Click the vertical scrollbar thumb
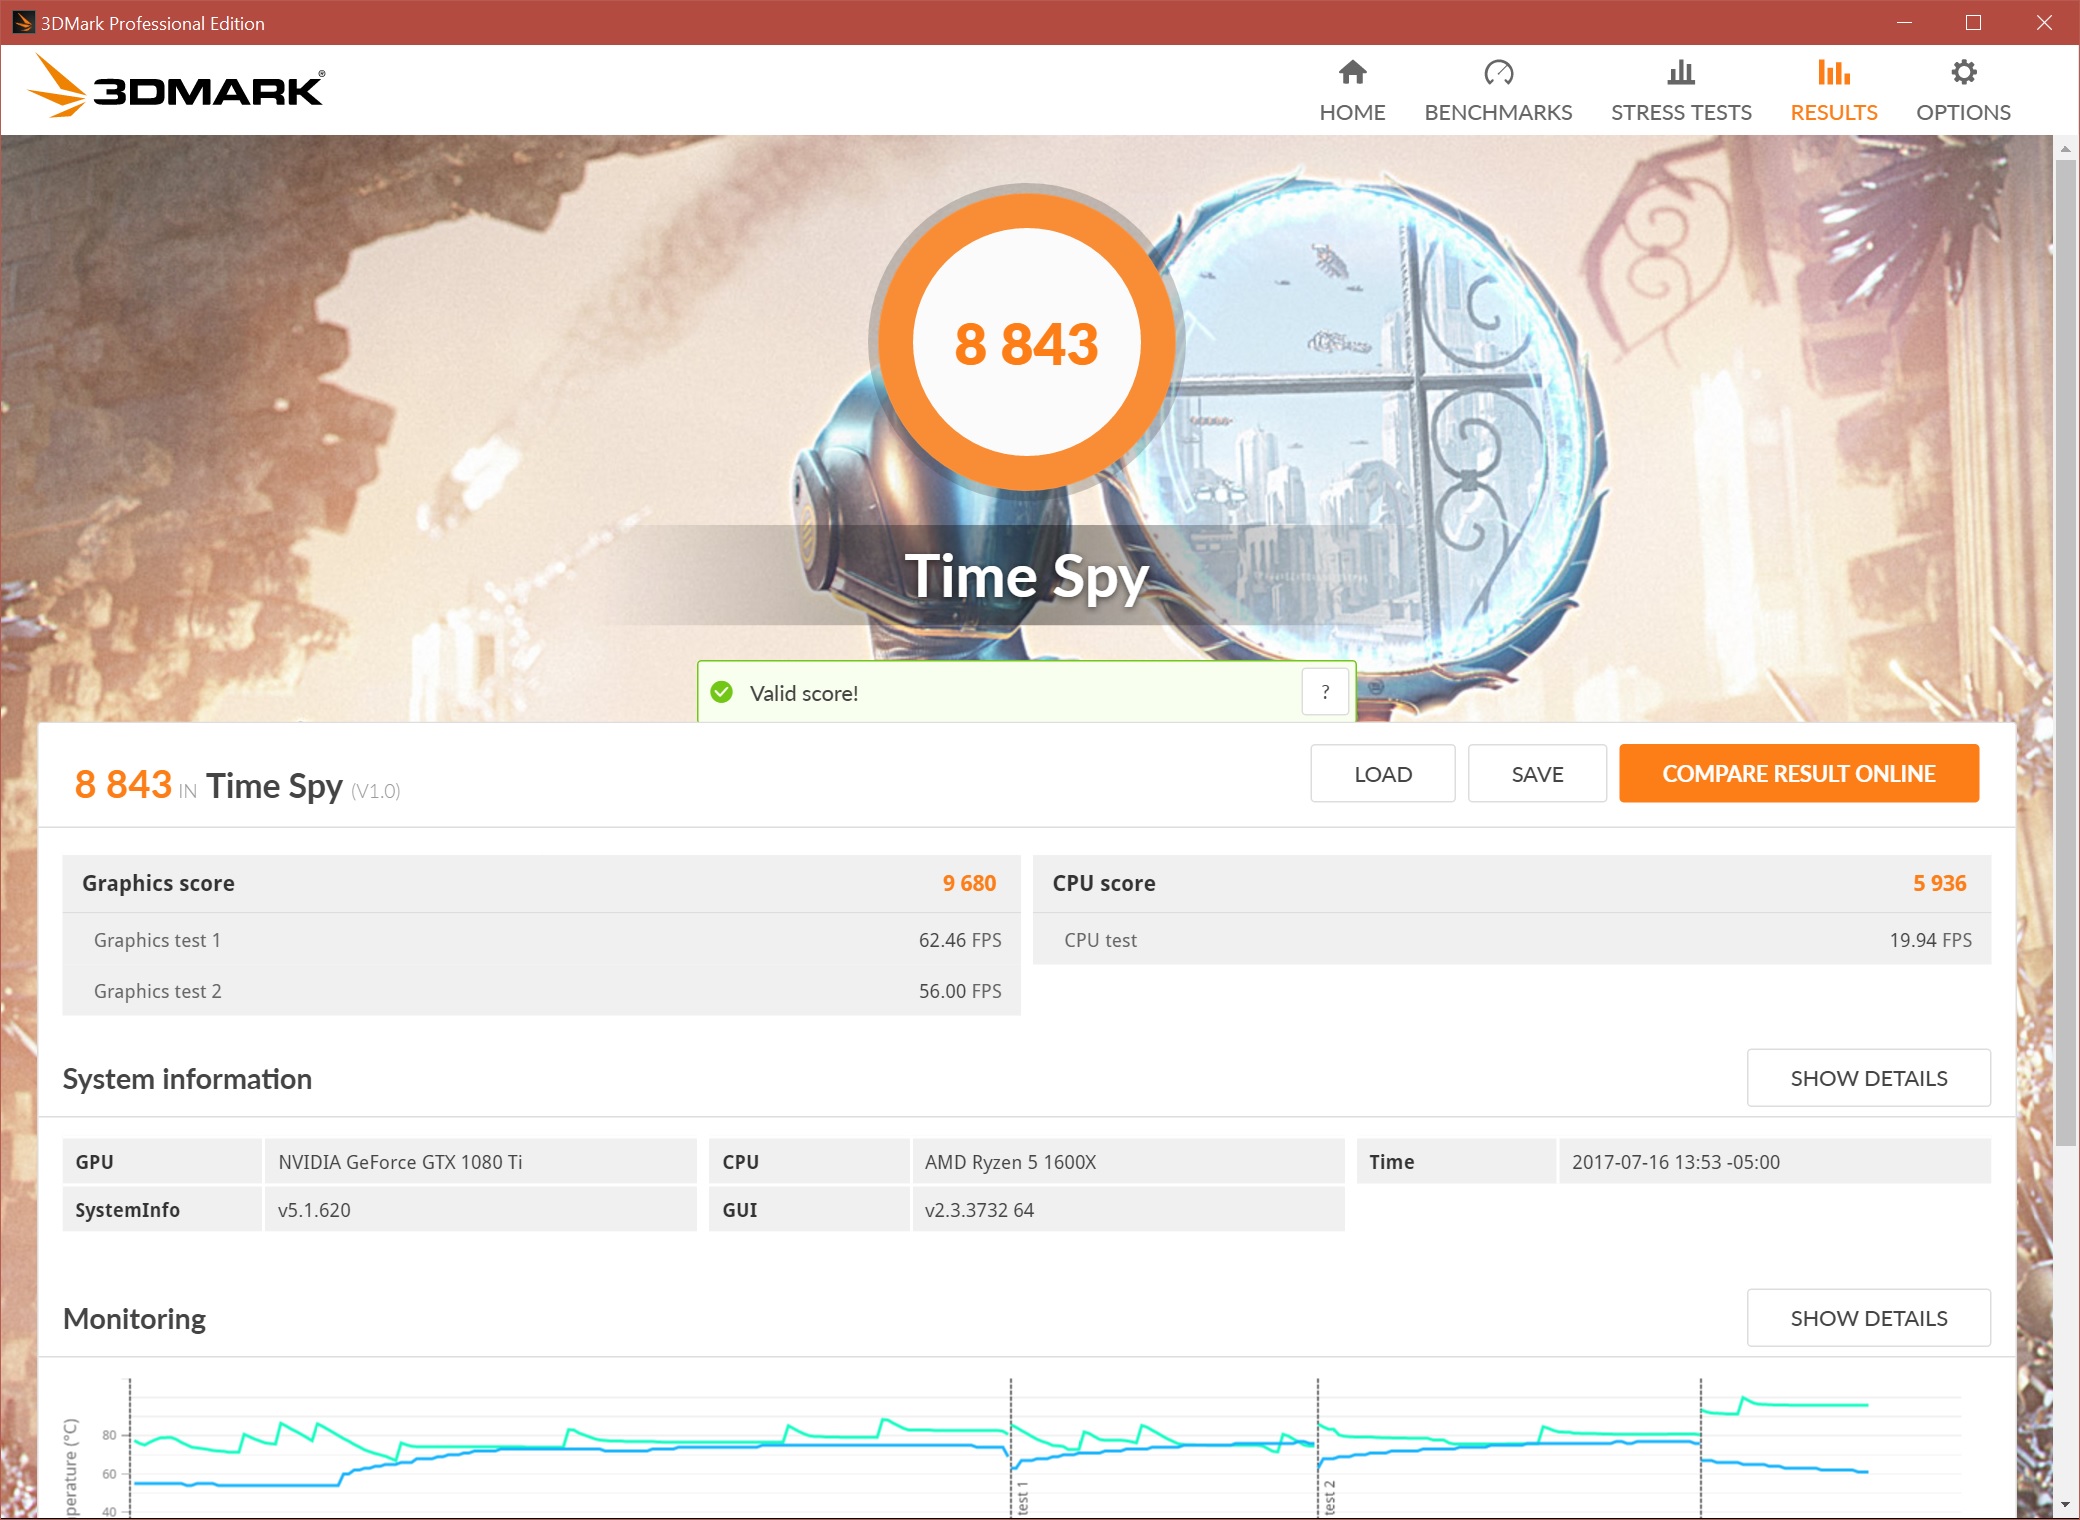The width and height of the screenshot is (2080, 1520). pyautogui.click(x=2065, y=650)
